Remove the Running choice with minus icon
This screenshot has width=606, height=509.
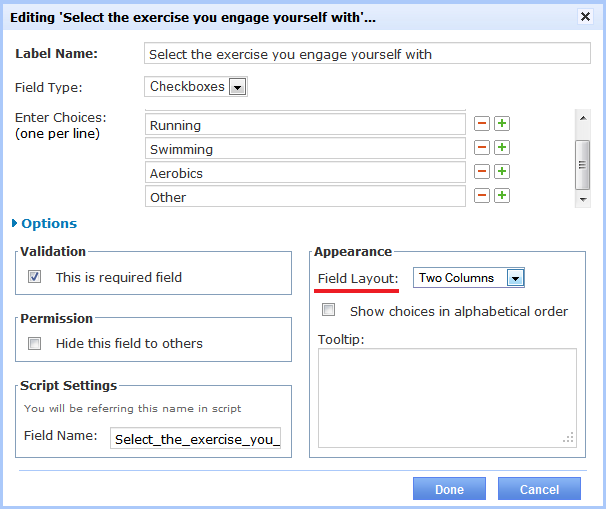click(x=482, y=124)
